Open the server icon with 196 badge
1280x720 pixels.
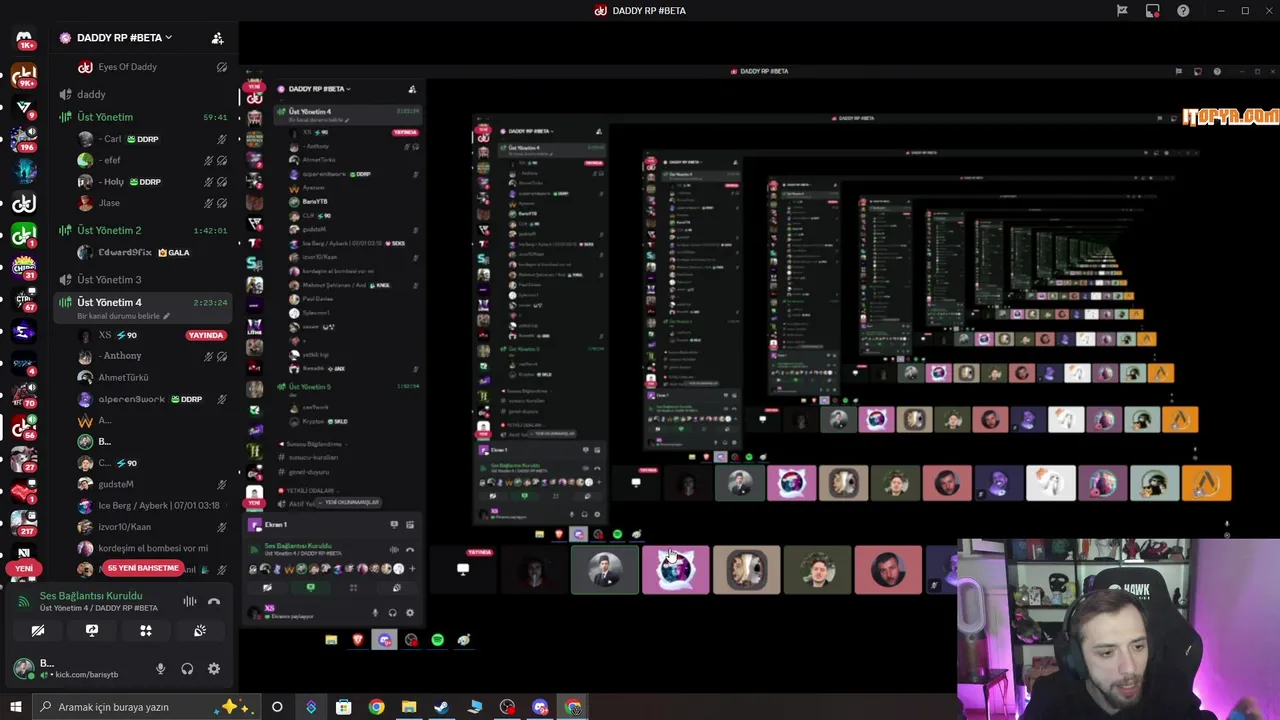tap(24, 140)
